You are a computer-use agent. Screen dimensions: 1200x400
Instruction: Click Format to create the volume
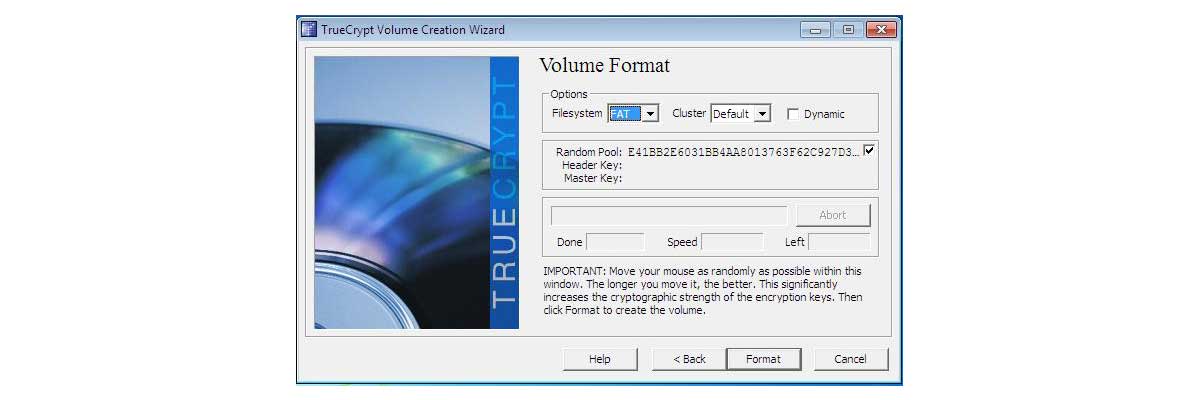point(763,359)
